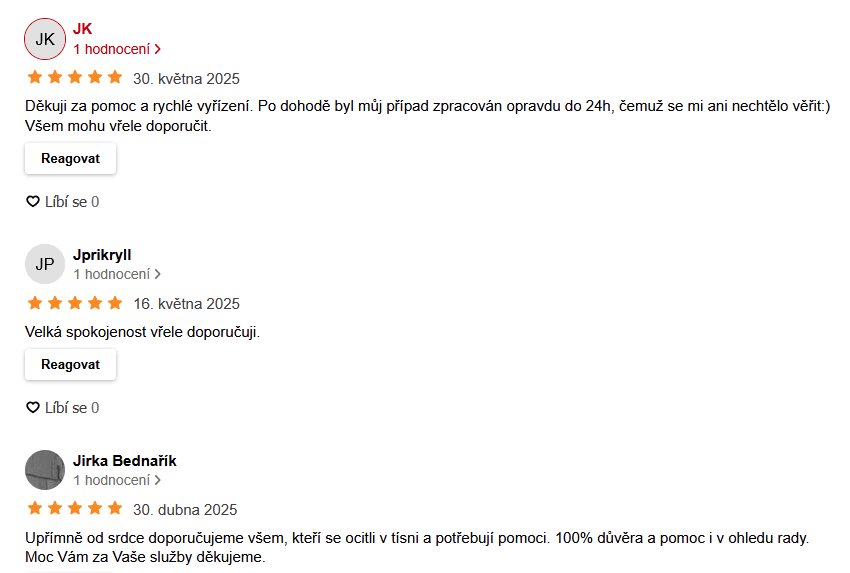Screen dimensions: 850x573
Task: Open the Jirka Bednařík username link
Action: pyautogui.click(x=125, y=461)
